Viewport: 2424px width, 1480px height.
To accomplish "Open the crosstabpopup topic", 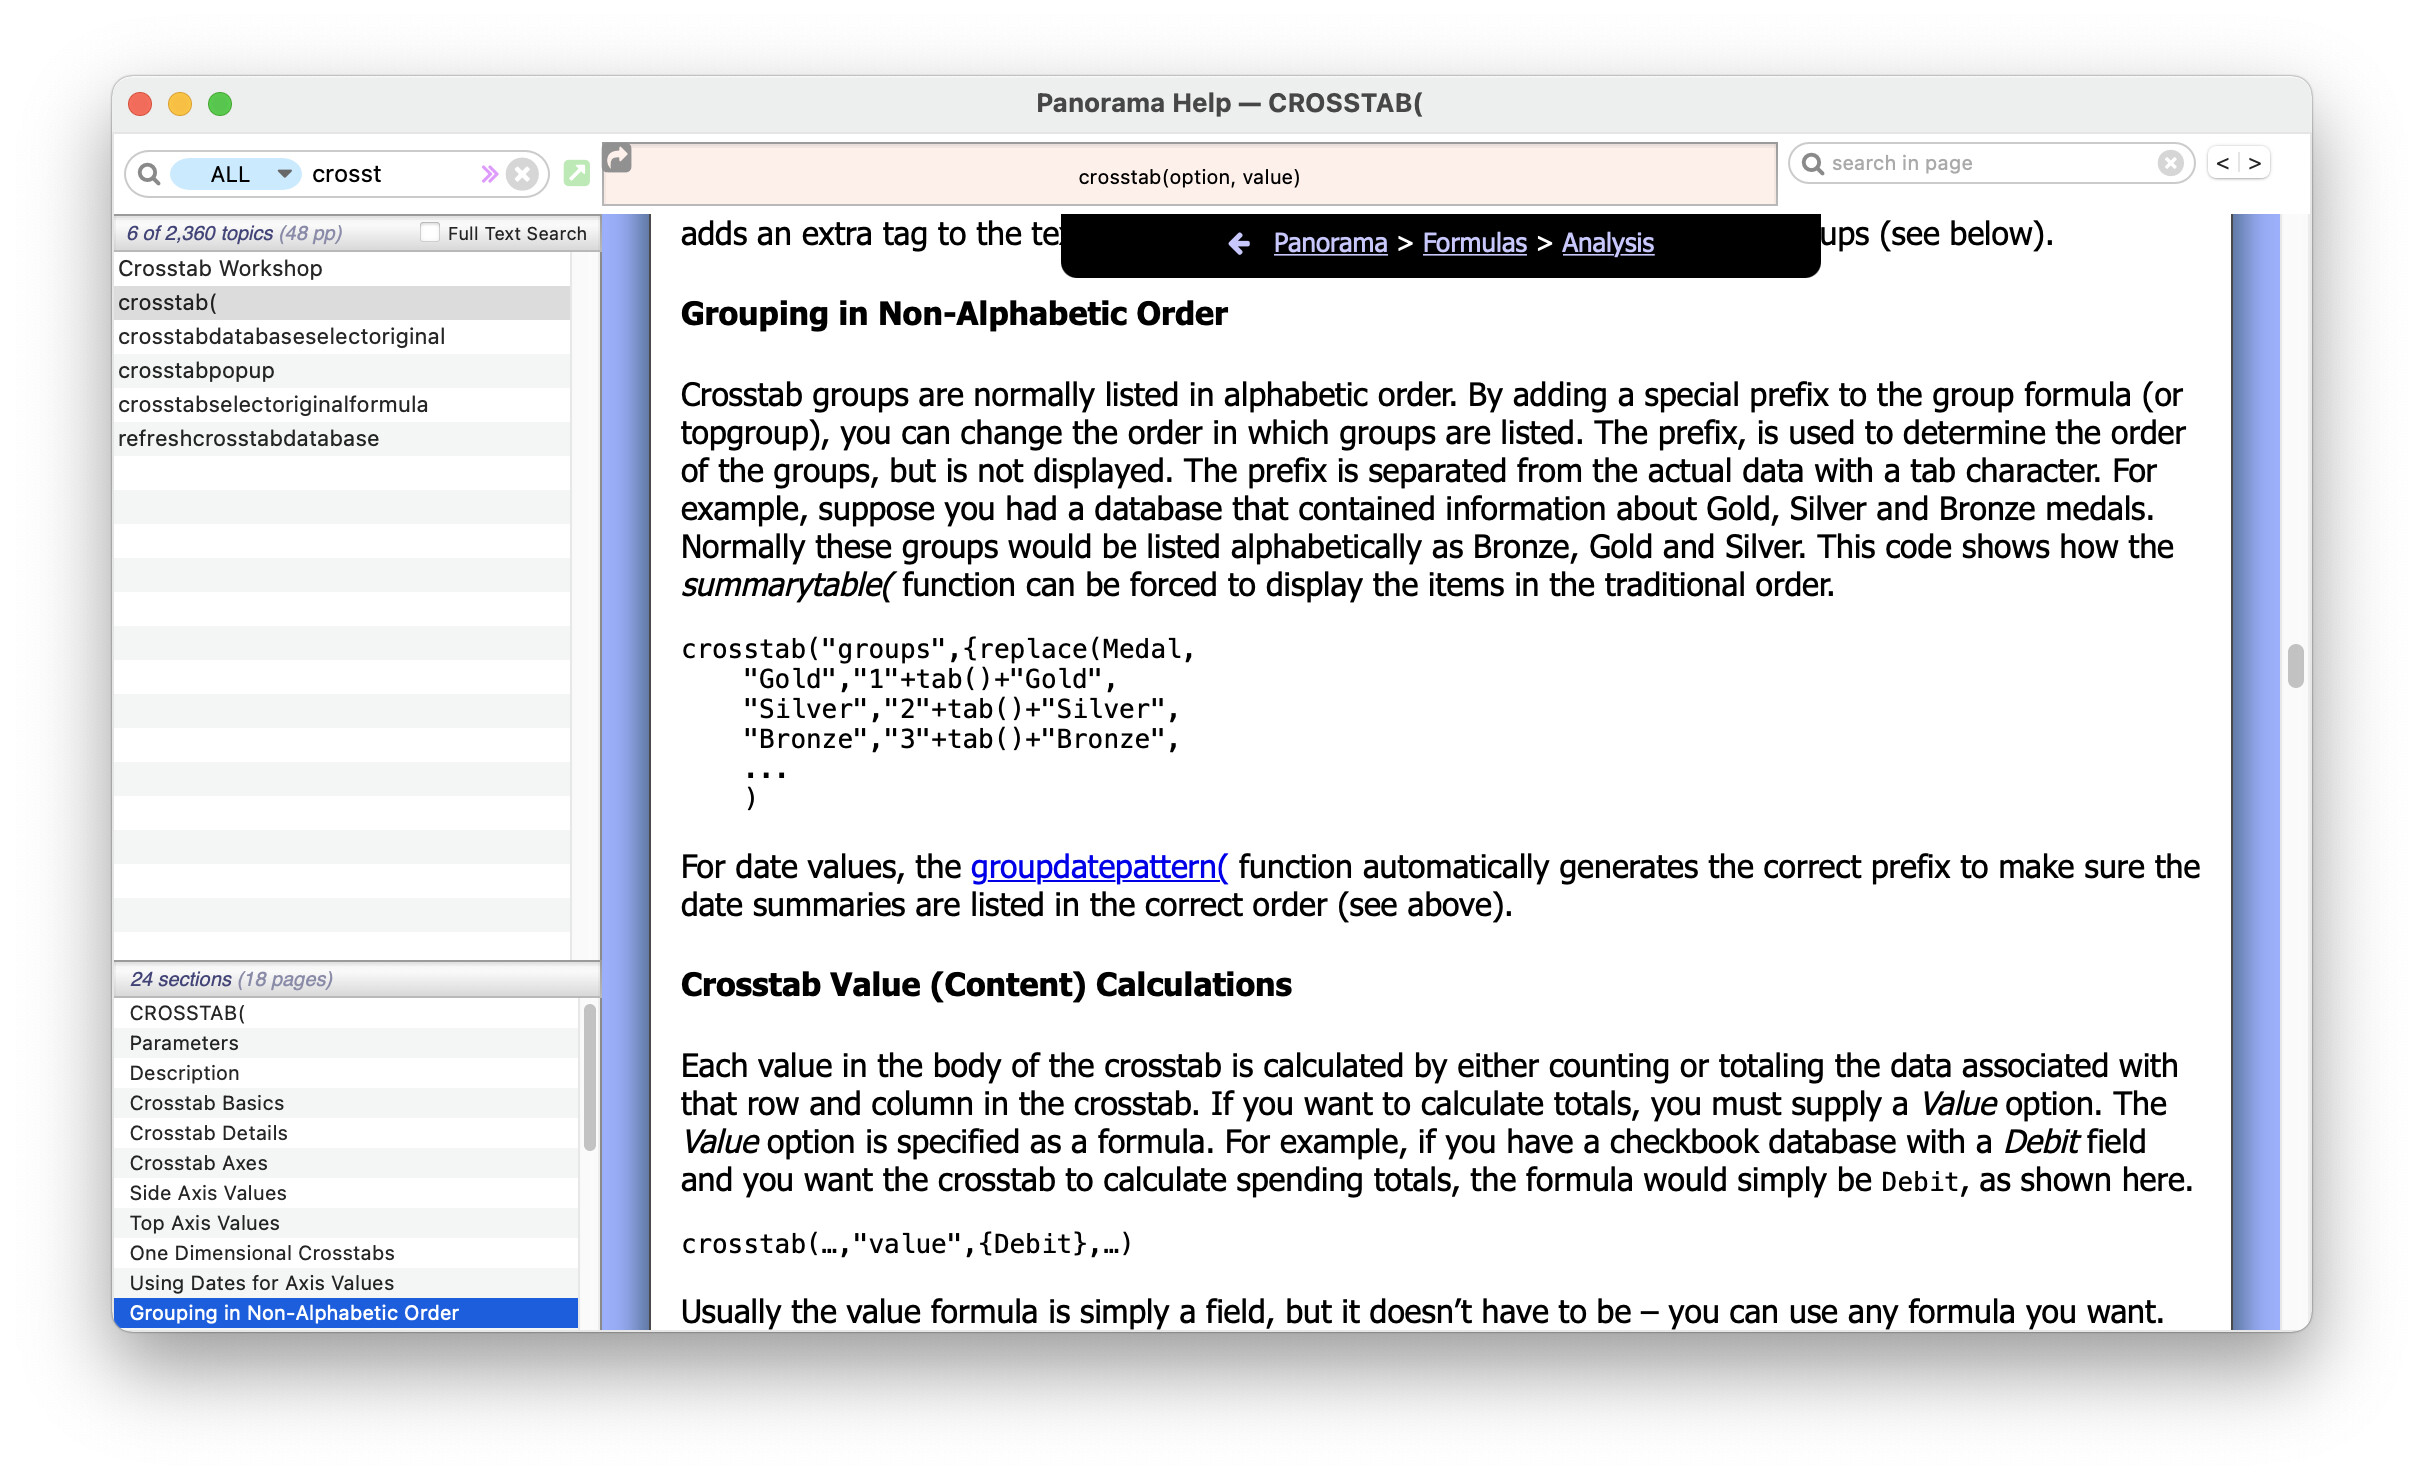I will [342, 370].
